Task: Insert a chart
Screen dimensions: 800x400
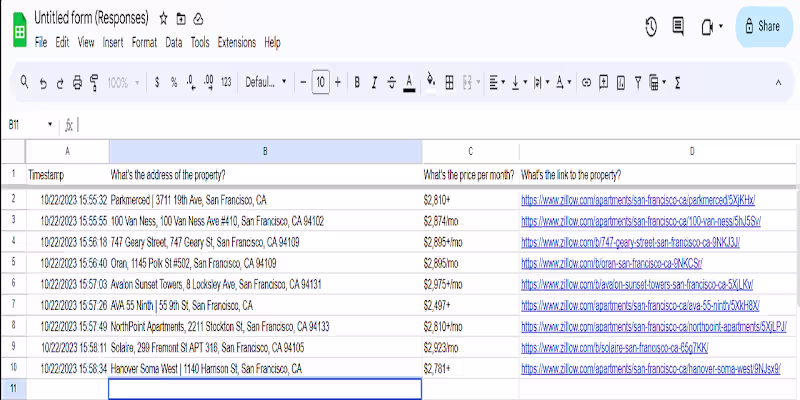Action: (620, 83)
